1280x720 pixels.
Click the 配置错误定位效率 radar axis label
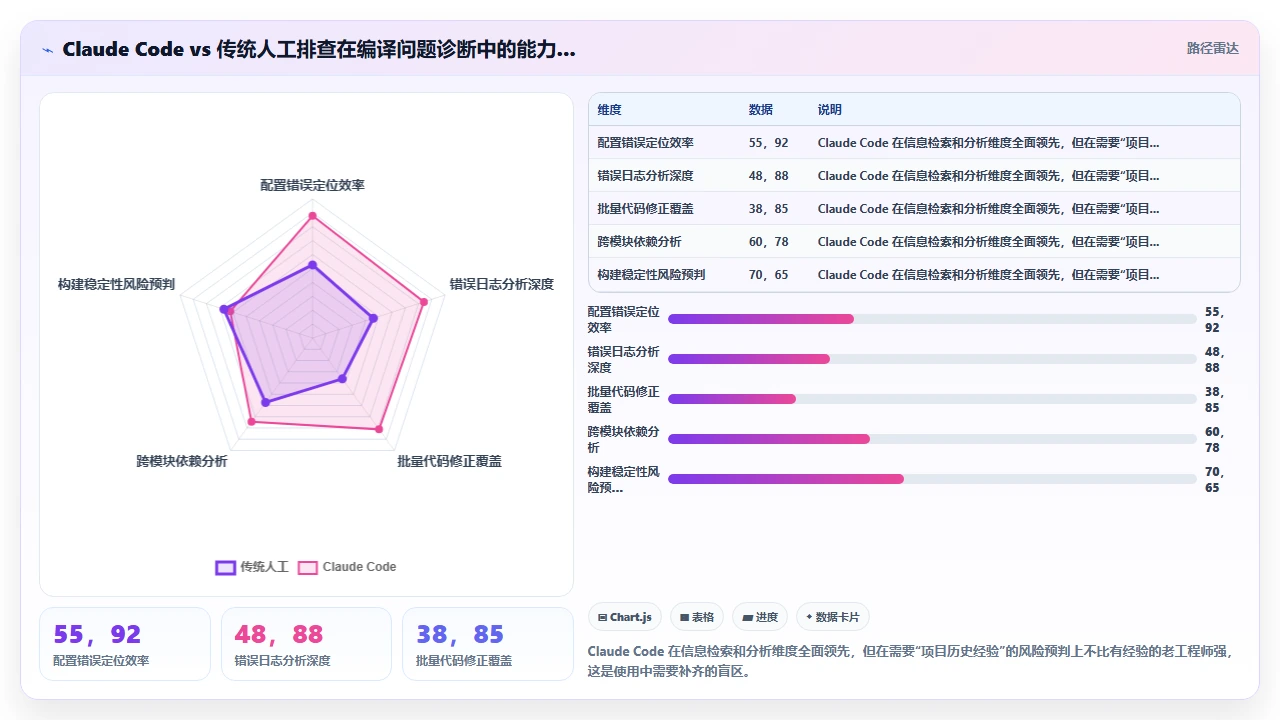tap(312, 186)
